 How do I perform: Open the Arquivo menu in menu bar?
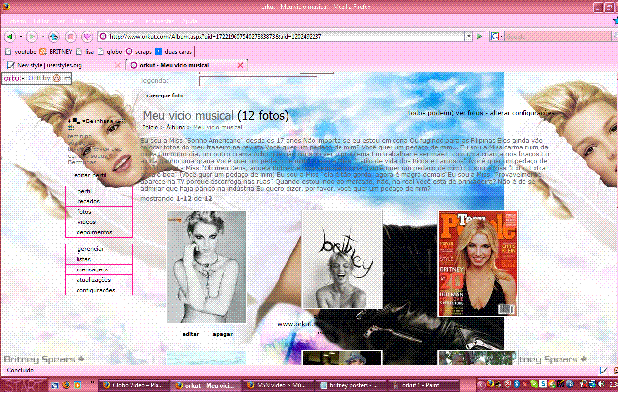[17, 20]
